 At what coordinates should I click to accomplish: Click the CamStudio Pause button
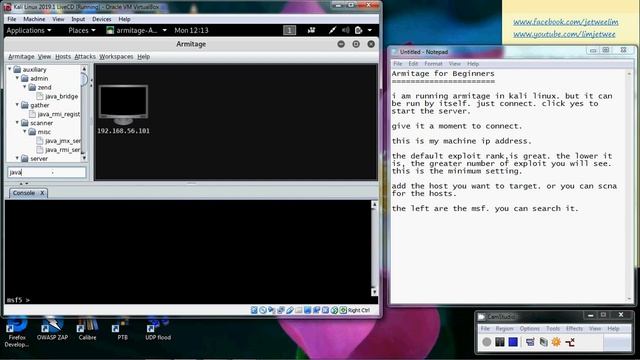[500, 342]
